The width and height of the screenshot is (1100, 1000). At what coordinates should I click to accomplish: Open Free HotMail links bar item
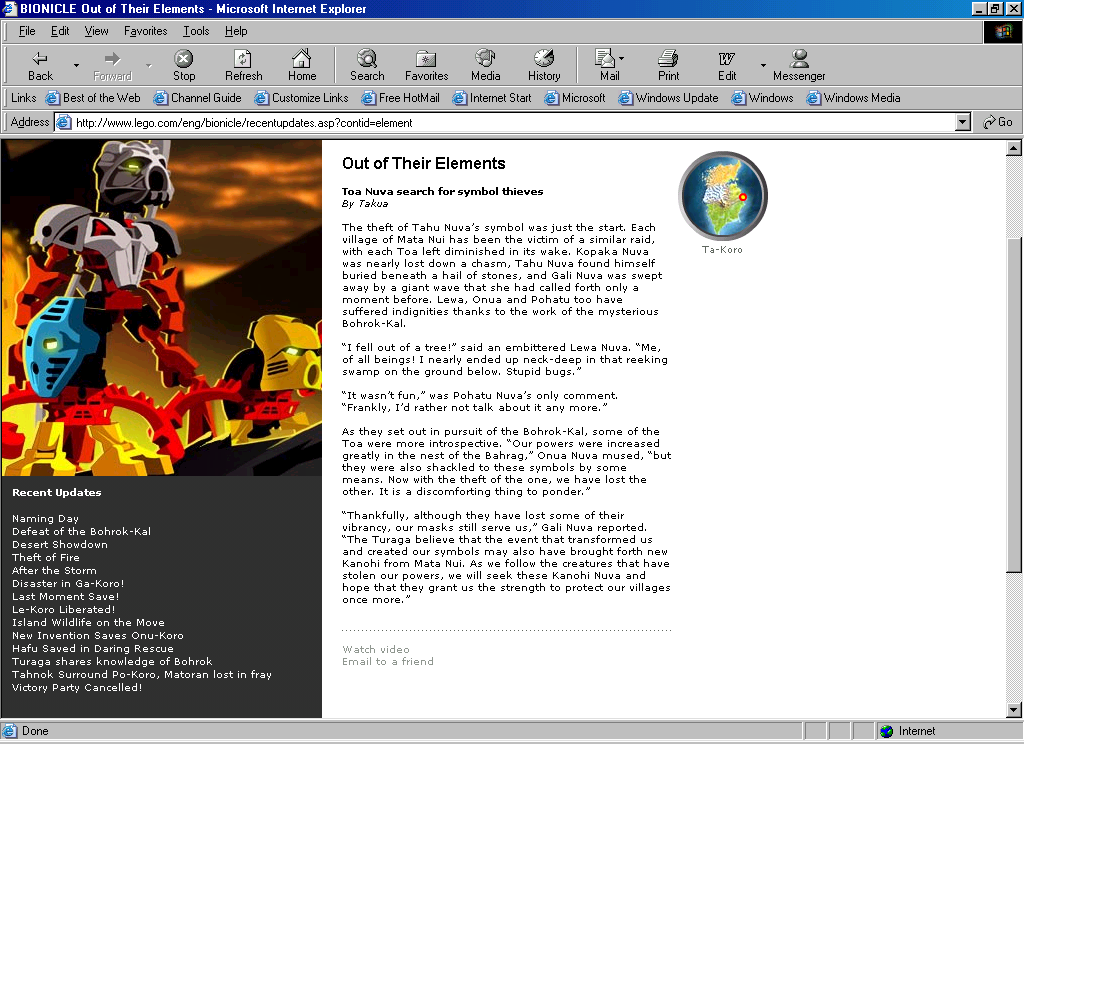[400, 98]
